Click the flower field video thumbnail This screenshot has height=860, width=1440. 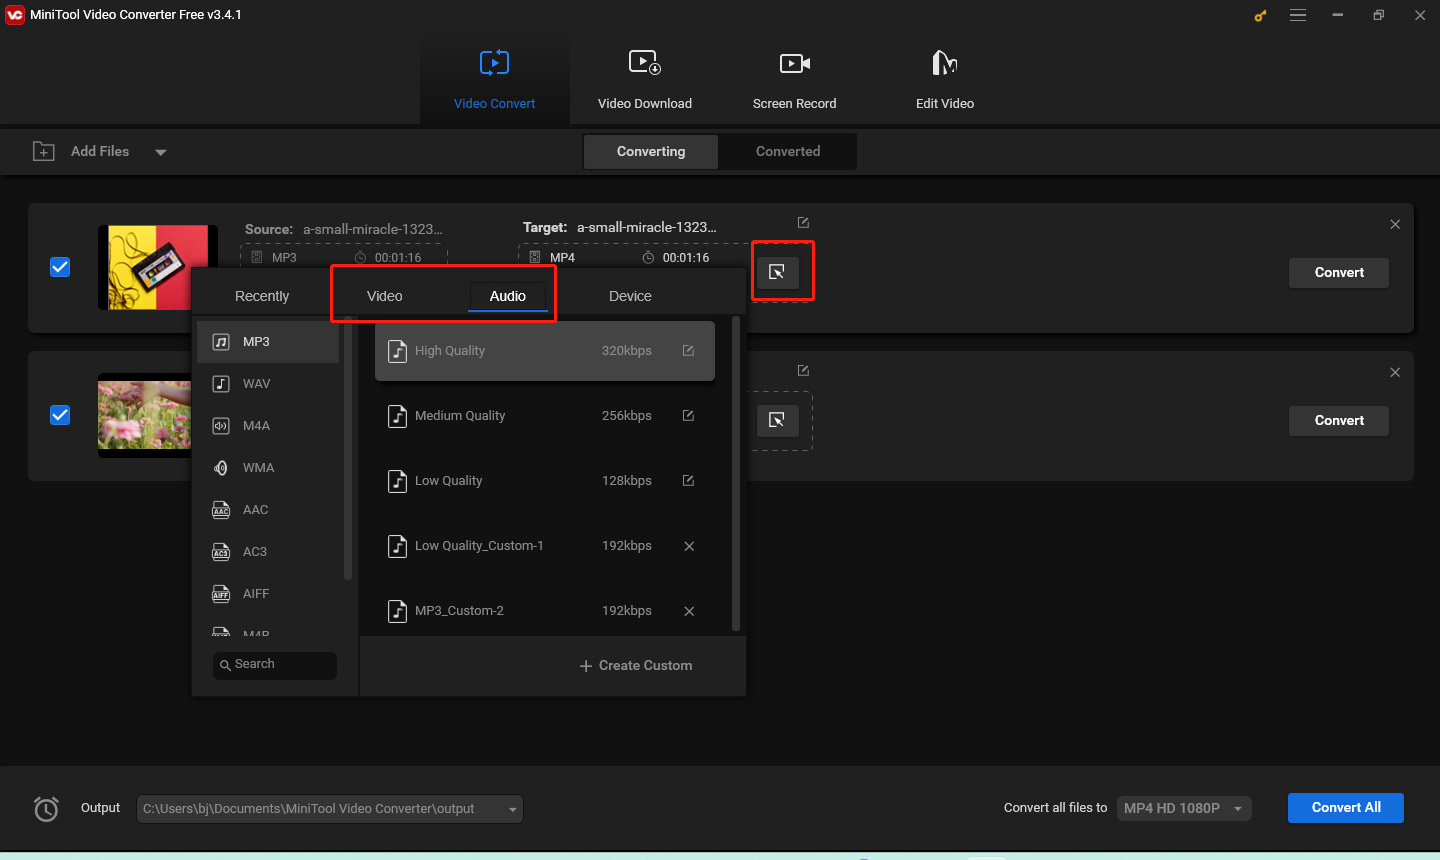[x=145, y=415]
